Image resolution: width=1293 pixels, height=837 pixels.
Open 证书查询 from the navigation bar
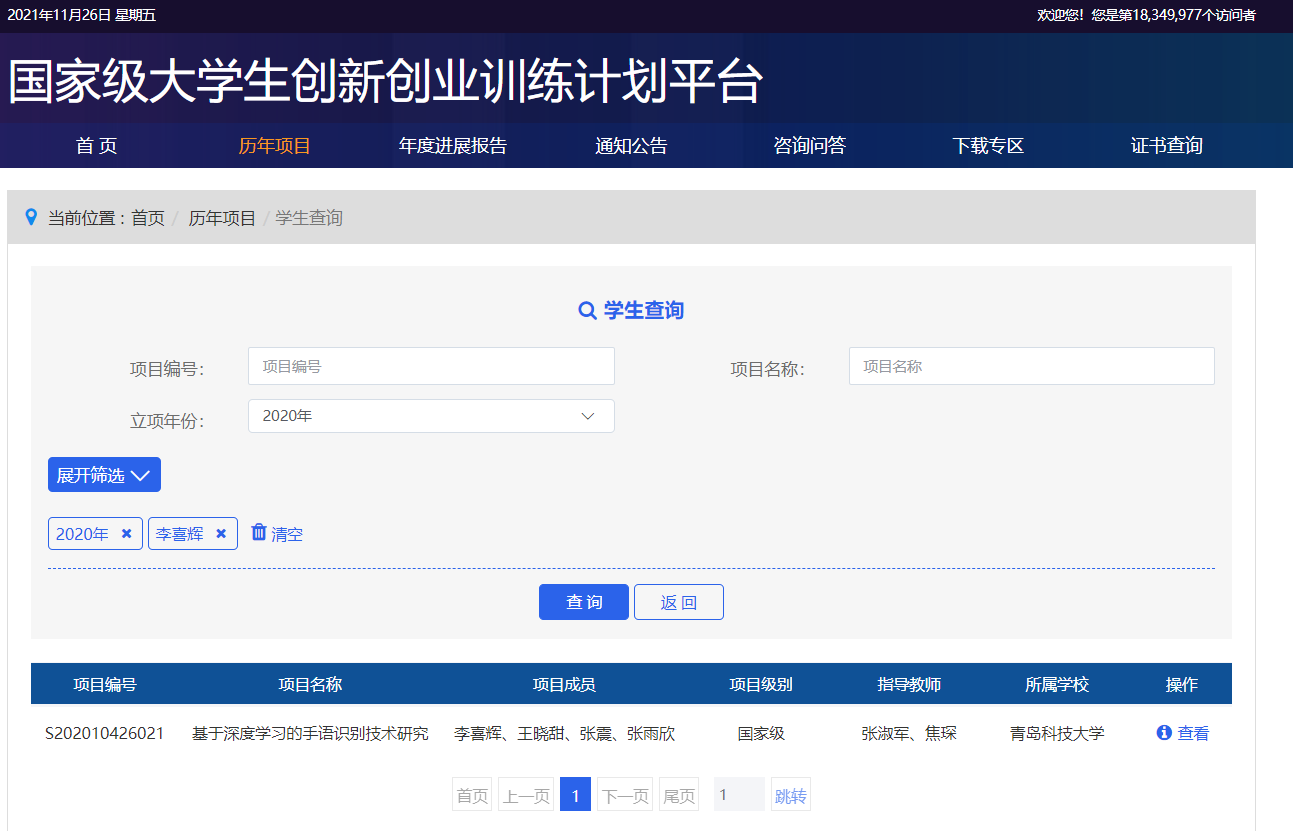pos(1166,146)
